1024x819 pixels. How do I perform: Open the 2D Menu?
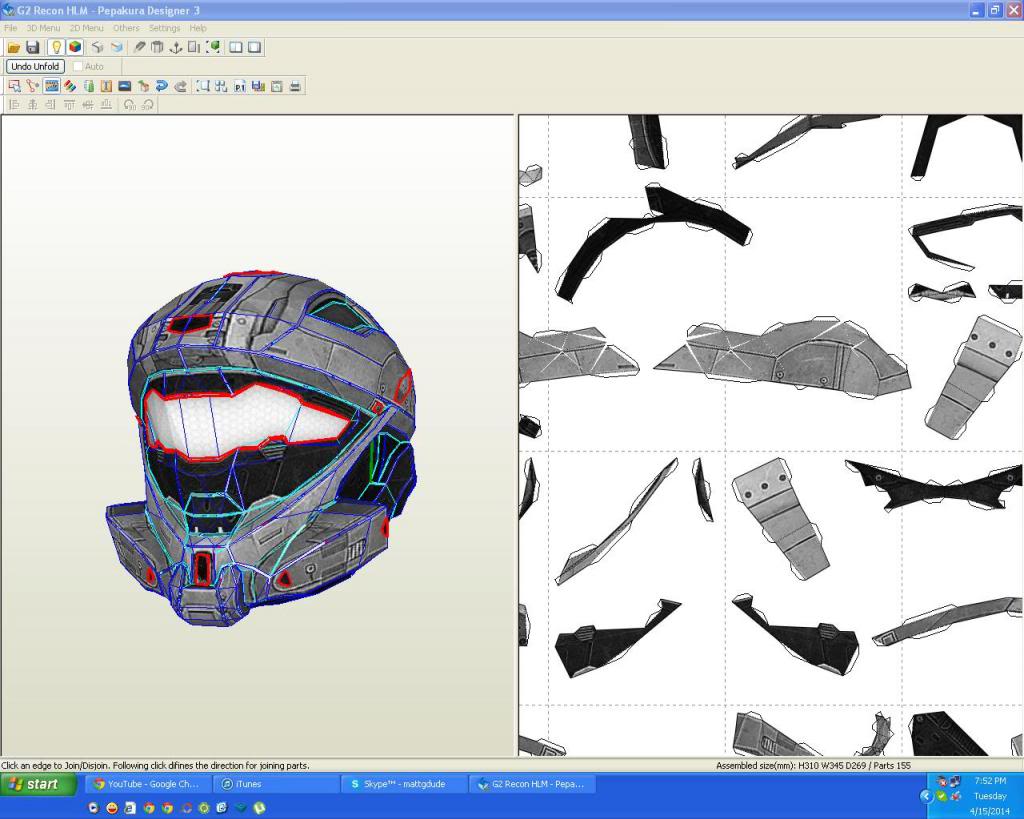click(86, 28)
